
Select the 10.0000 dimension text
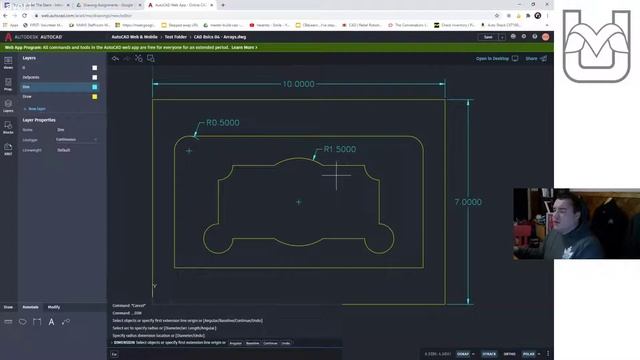[x=299, y=84]
